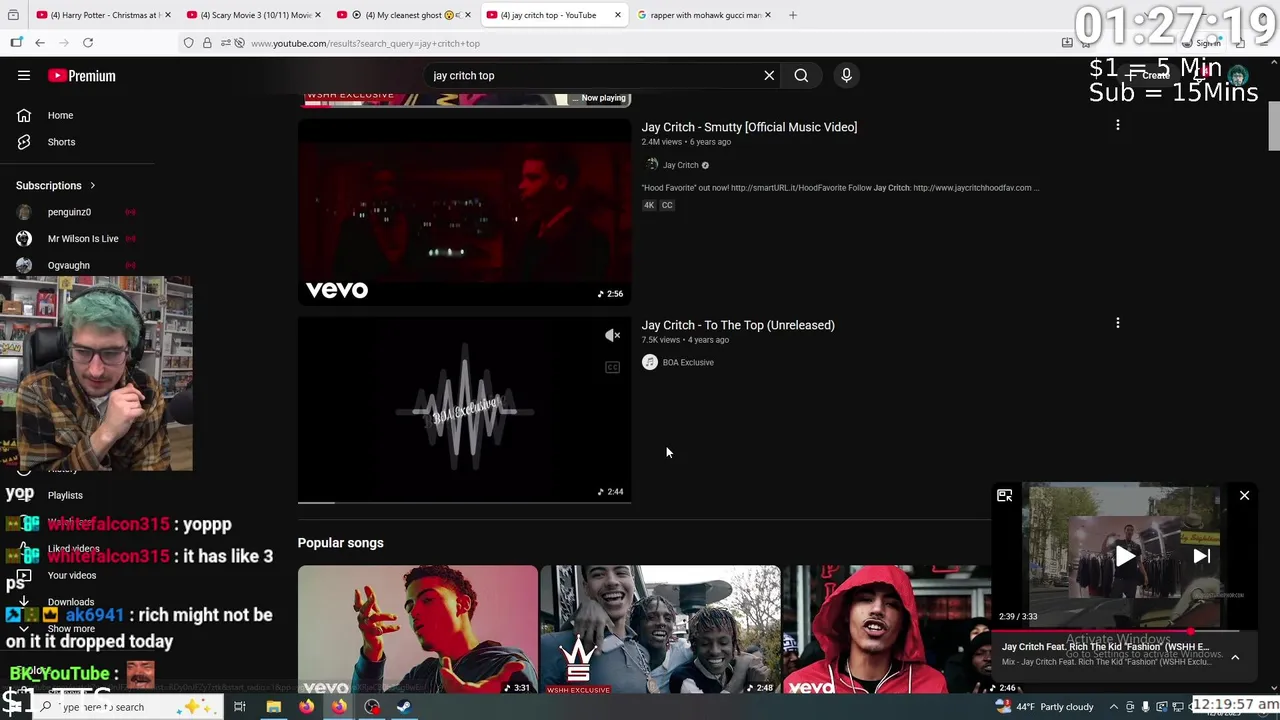1280x720 pixels.
Task: Visit the Jay Critch channel link
Action: [x=680, y=165]
